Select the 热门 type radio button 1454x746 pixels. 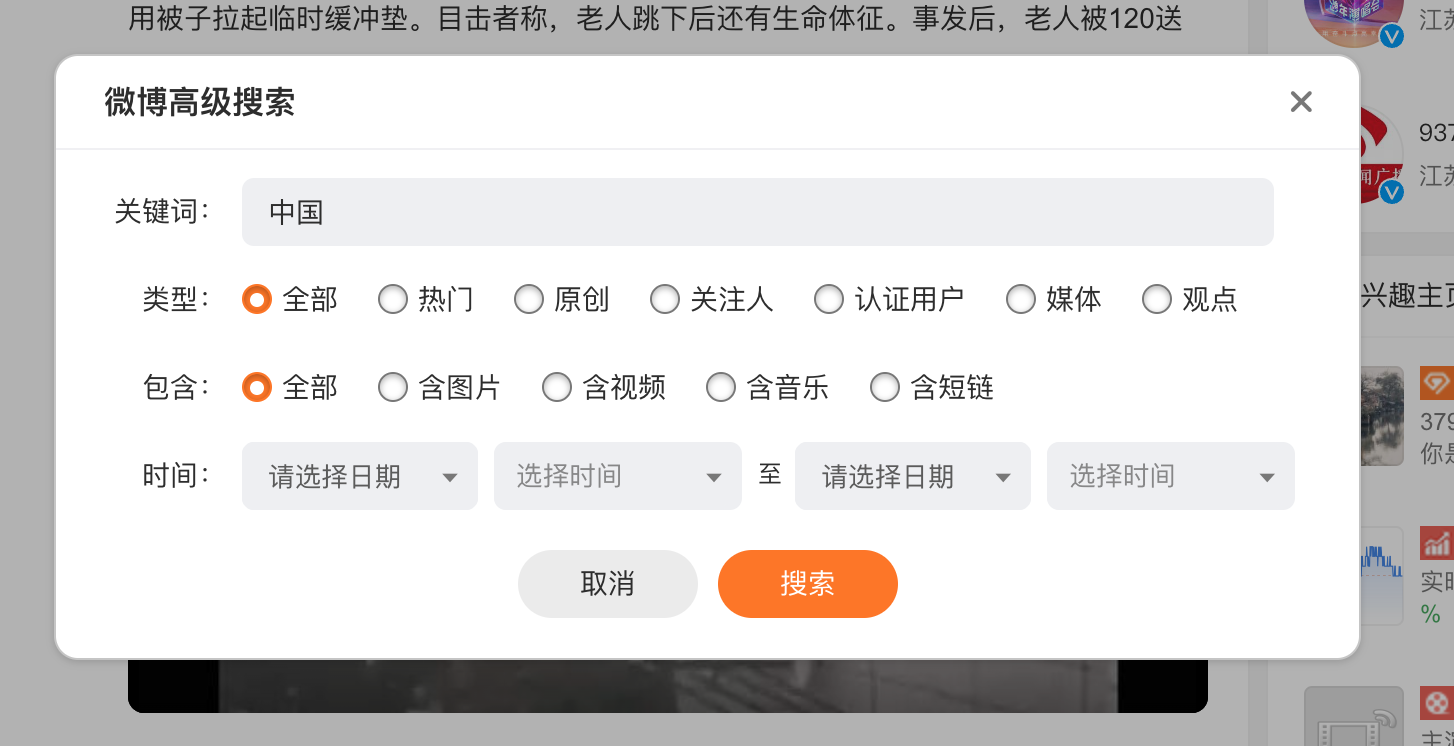(393, 299)
